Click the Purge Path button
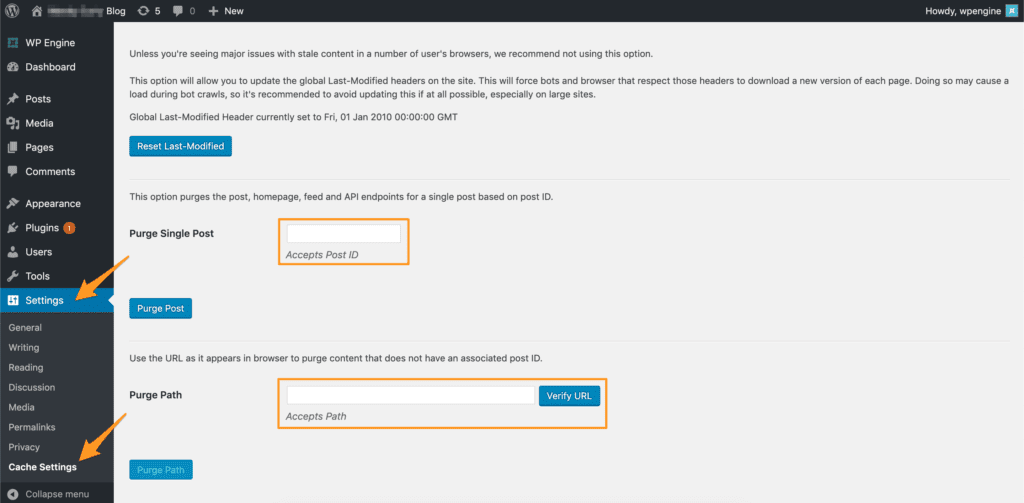The height and width of the screenshot is (503, 1024). [x=160, y=469]
